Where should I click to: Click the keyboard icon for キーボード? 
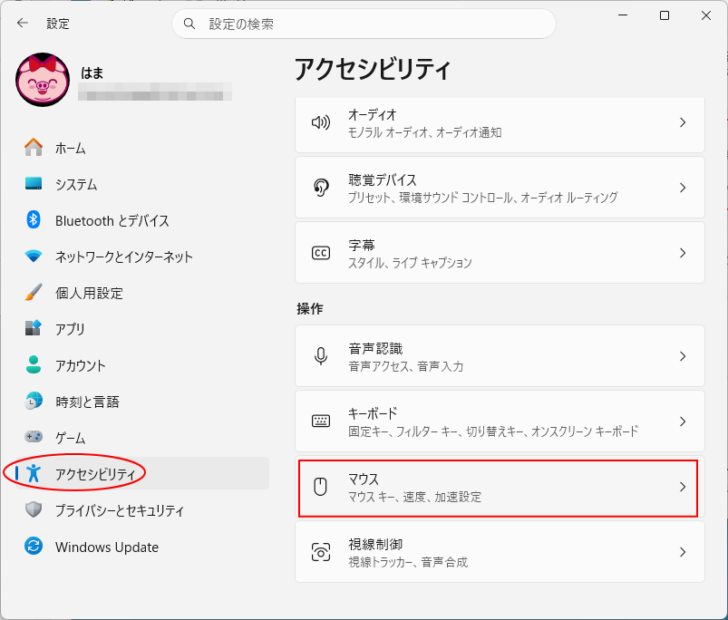tap(321, 421)
